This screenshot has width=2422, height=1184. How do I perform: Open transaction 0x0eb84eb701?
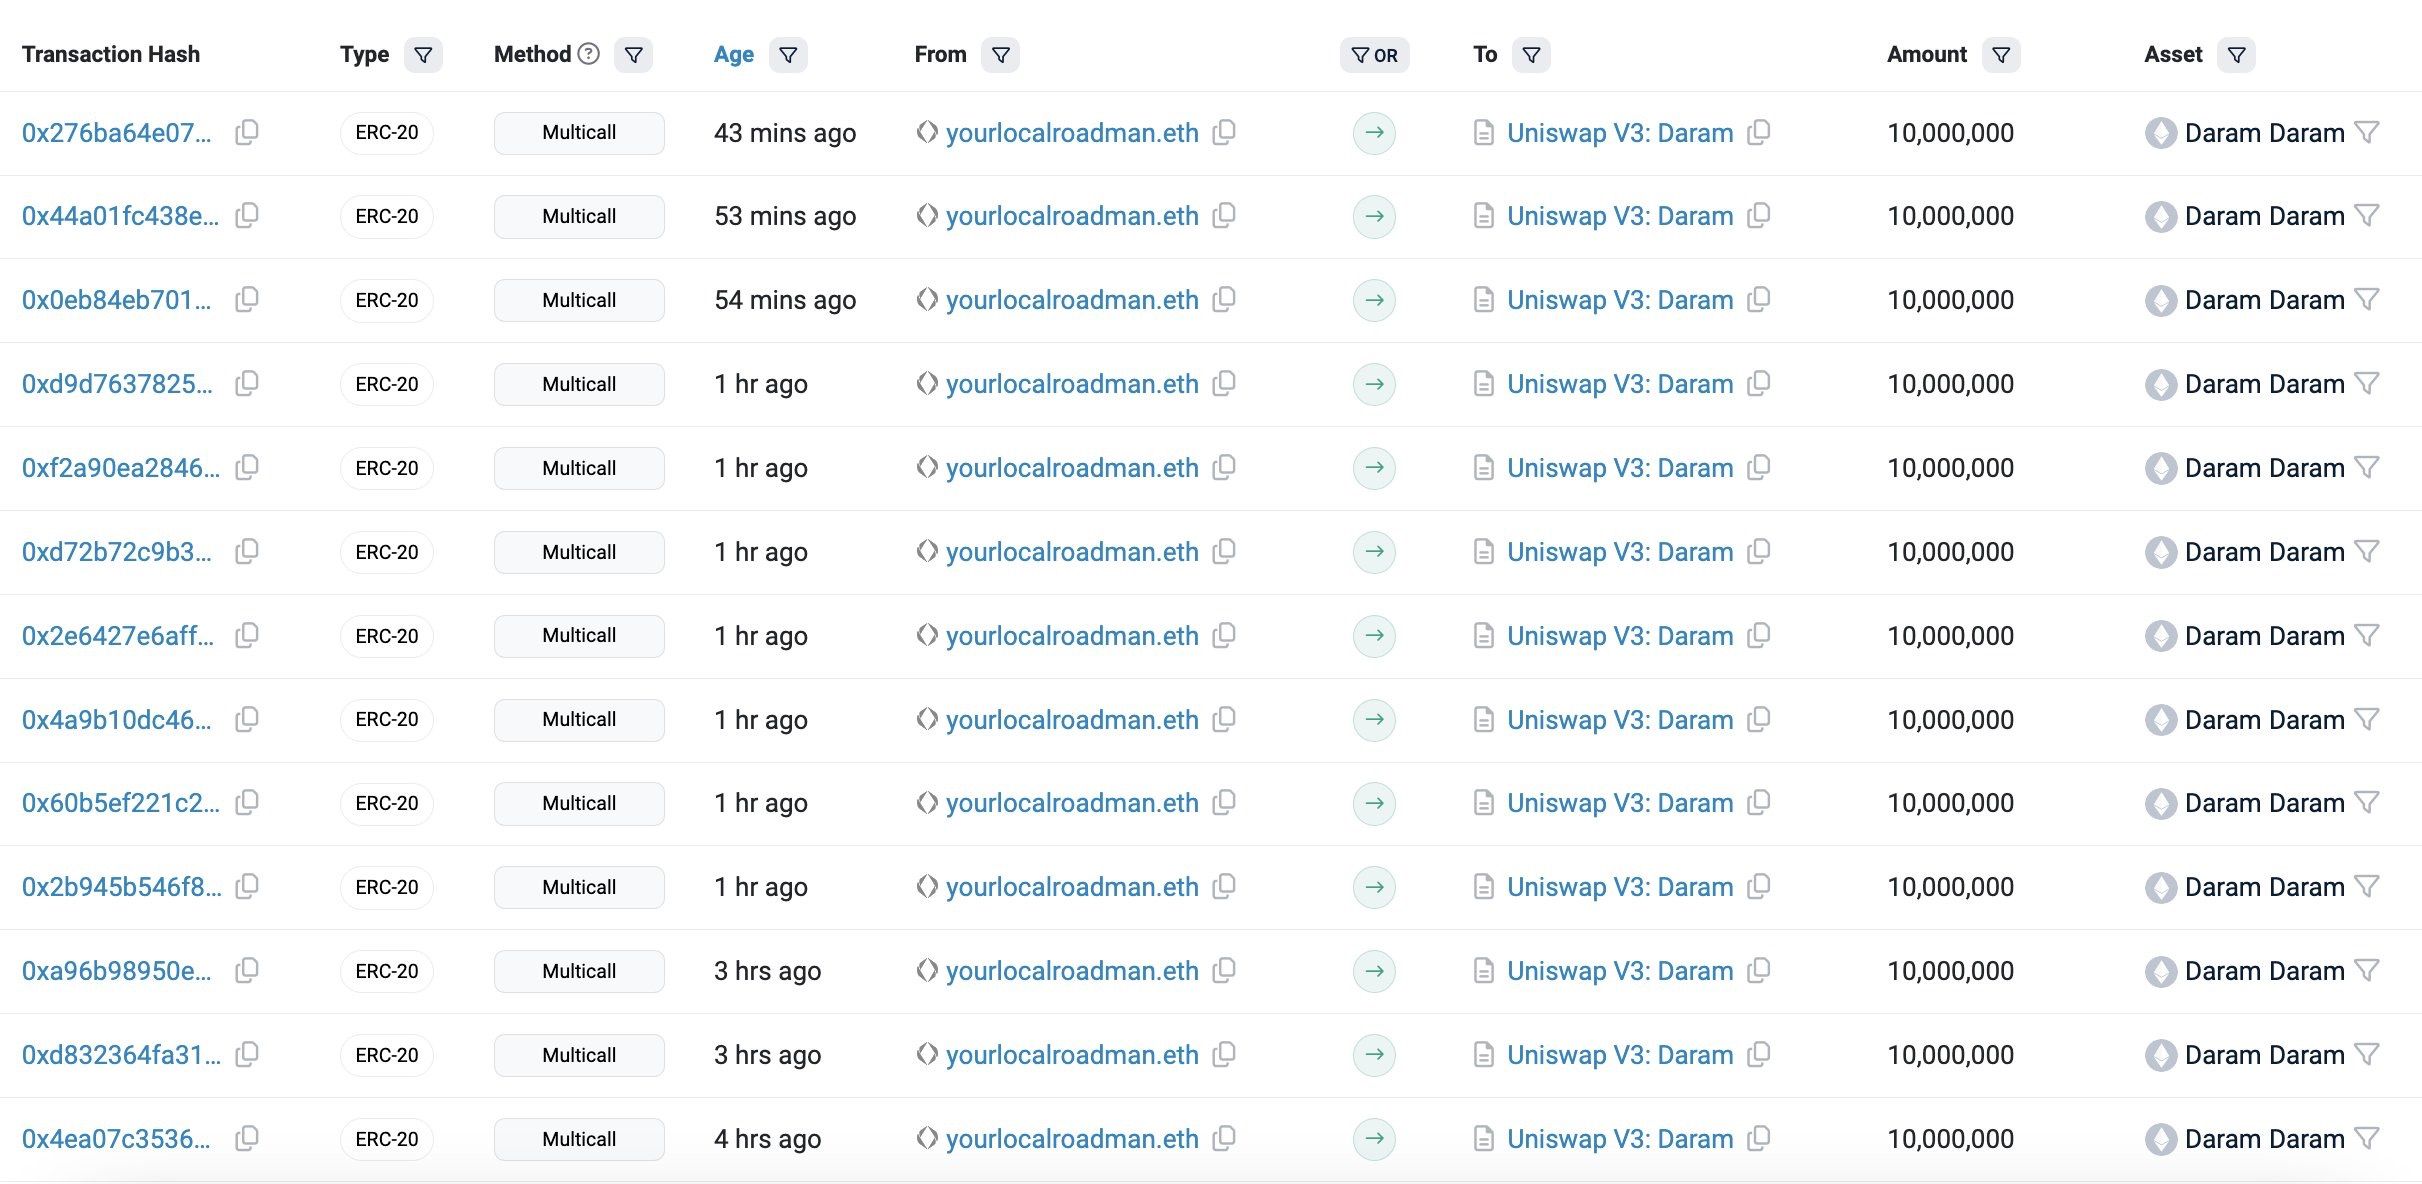(x=116, y=300)
